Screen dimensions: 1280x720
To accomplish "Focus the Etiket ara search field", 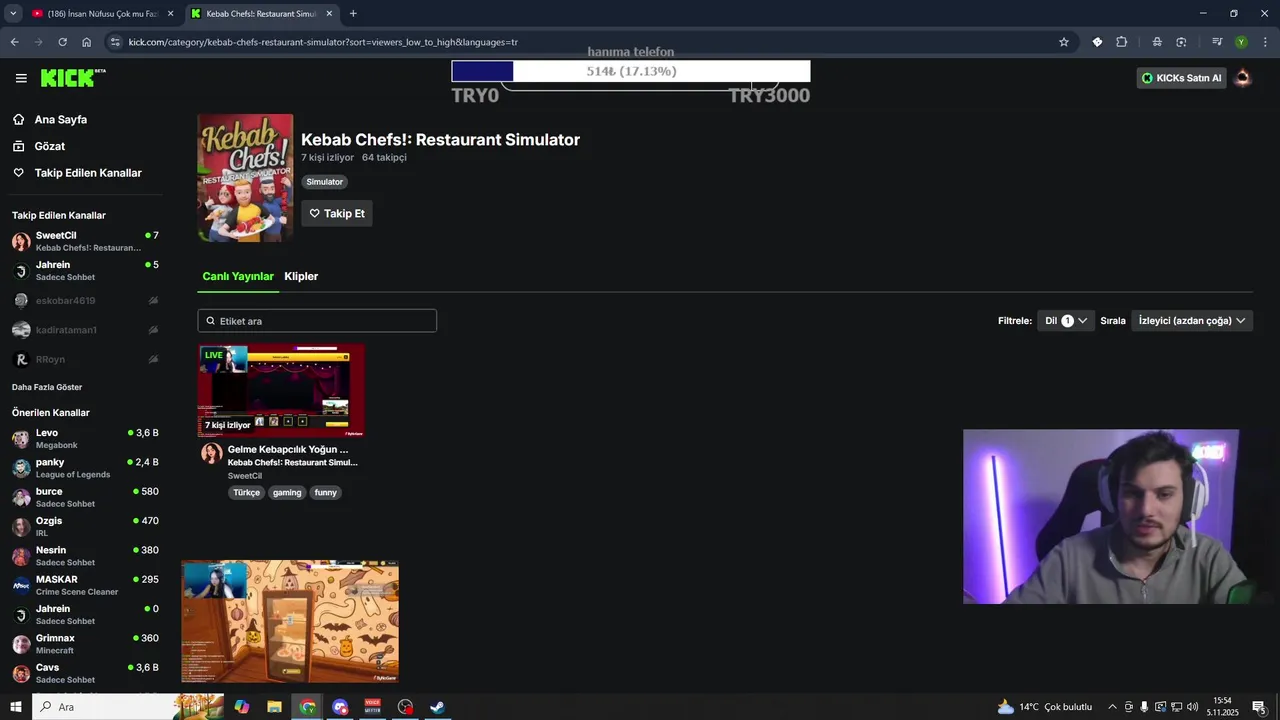I will click(x=317, y=321).
